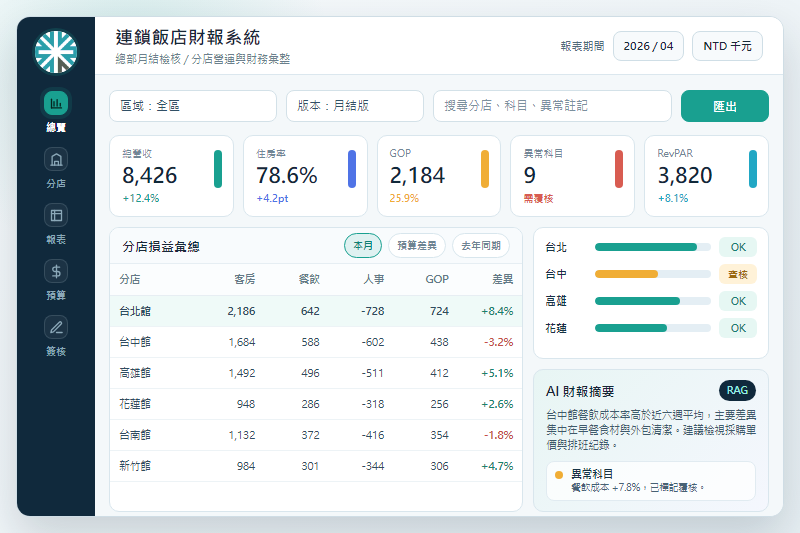Open the 報表 reports table icon
Viewport: 800px width, 533px height.
click(x=56, y=216)
